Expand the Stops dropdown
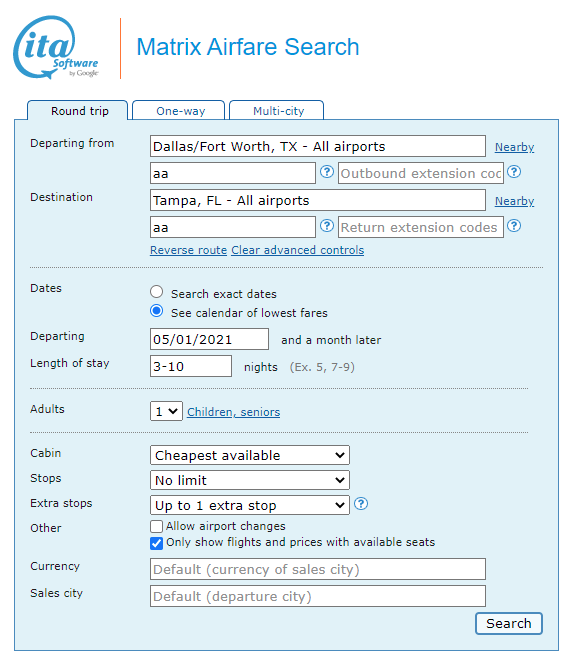This screenshot has width=573, height=662. click(x=250, y=480)
